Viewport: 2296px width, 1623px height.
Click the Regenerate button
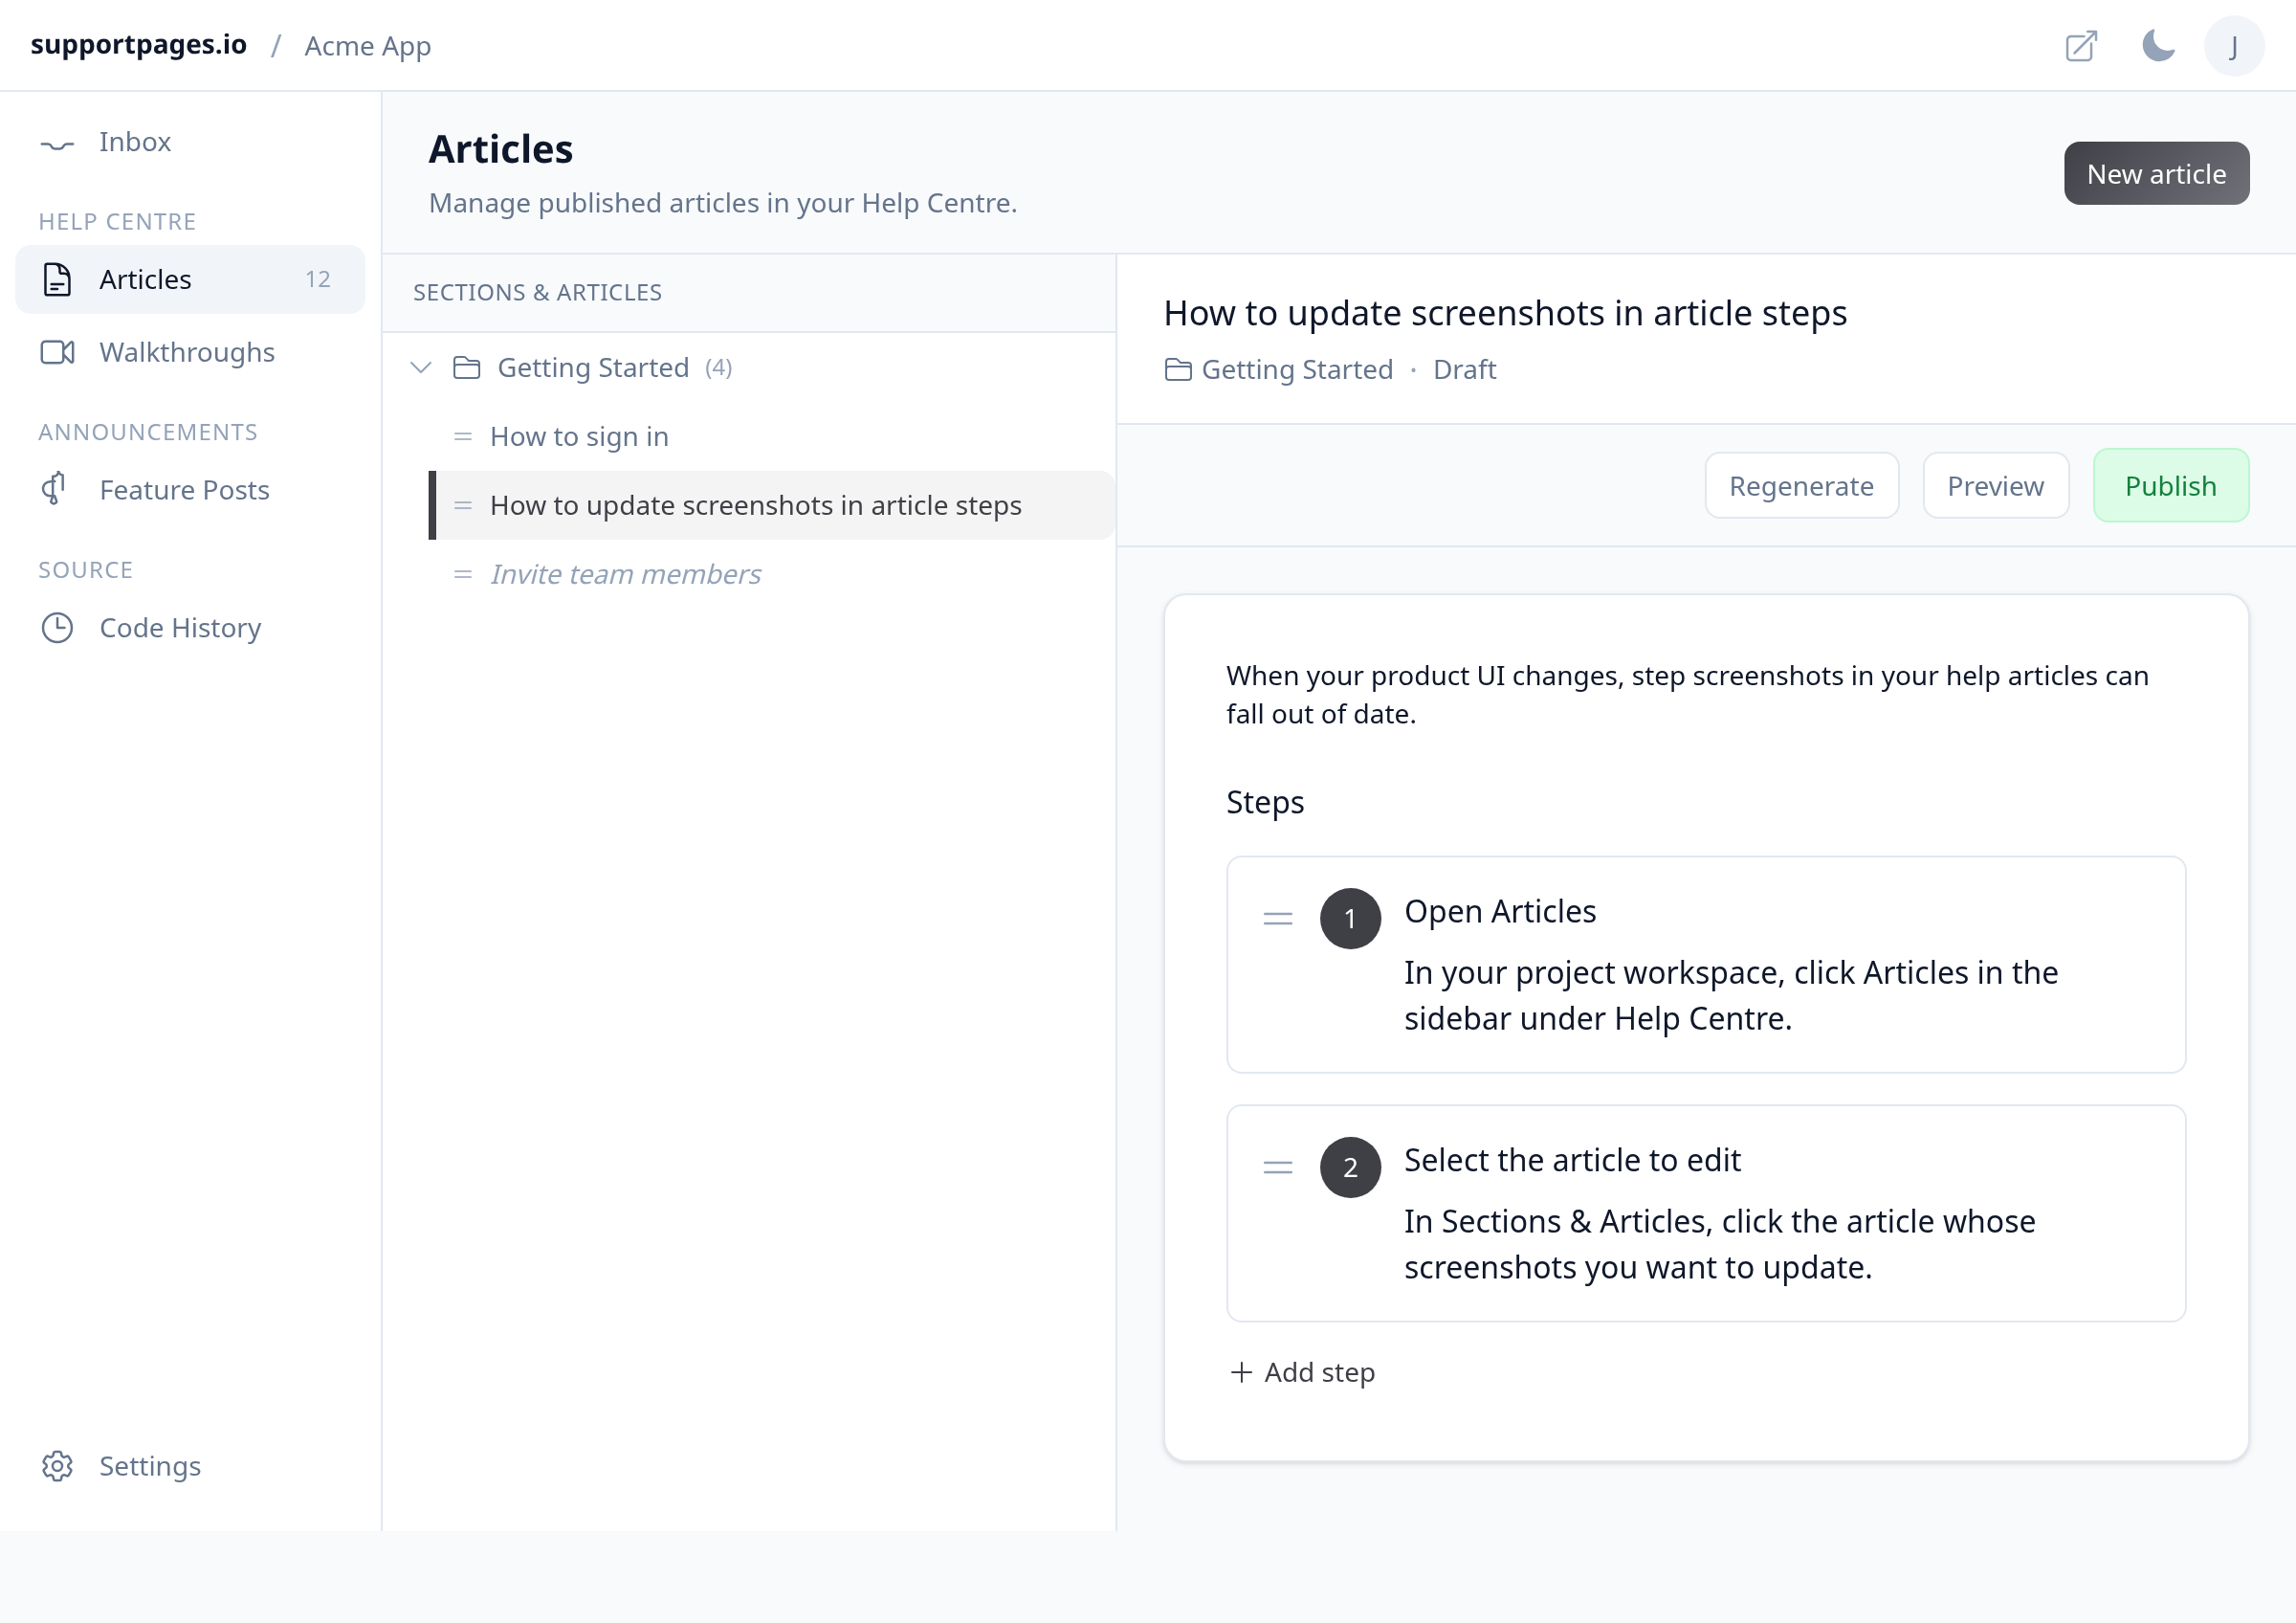(1801, 486)
